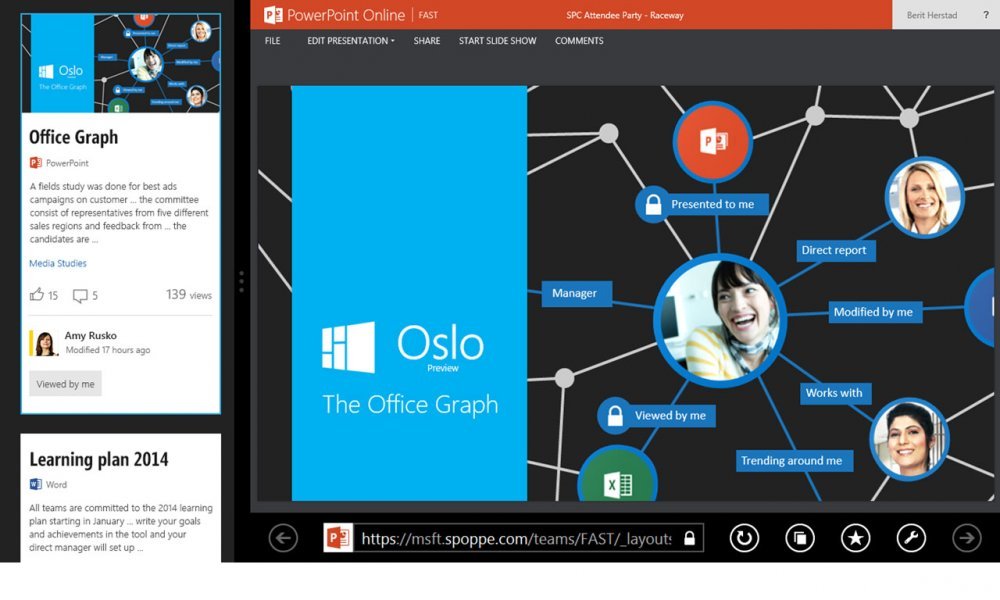Viewport: 1000px width, 600px height.
Task: Click the PowerPoint site icon in address bar
Action: click(339, 538)
